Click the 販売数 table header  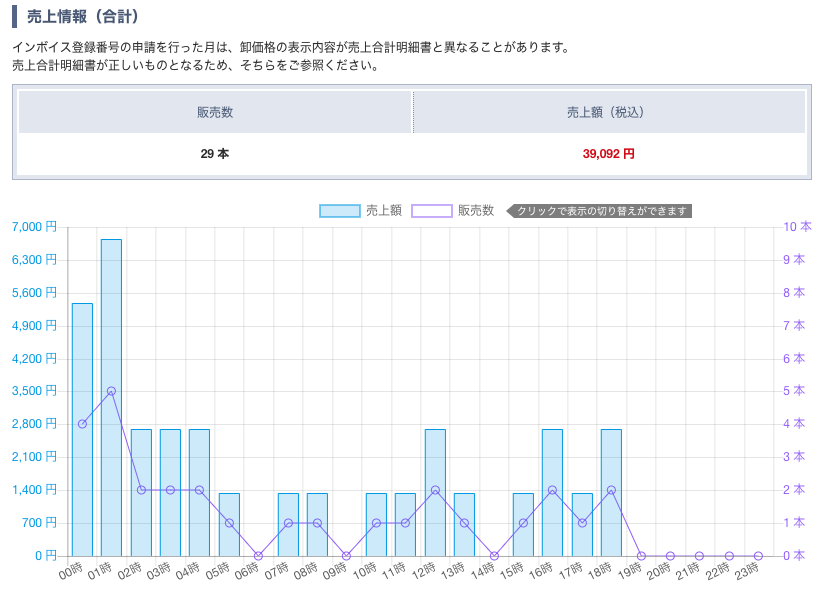click(x=215, y=112)
